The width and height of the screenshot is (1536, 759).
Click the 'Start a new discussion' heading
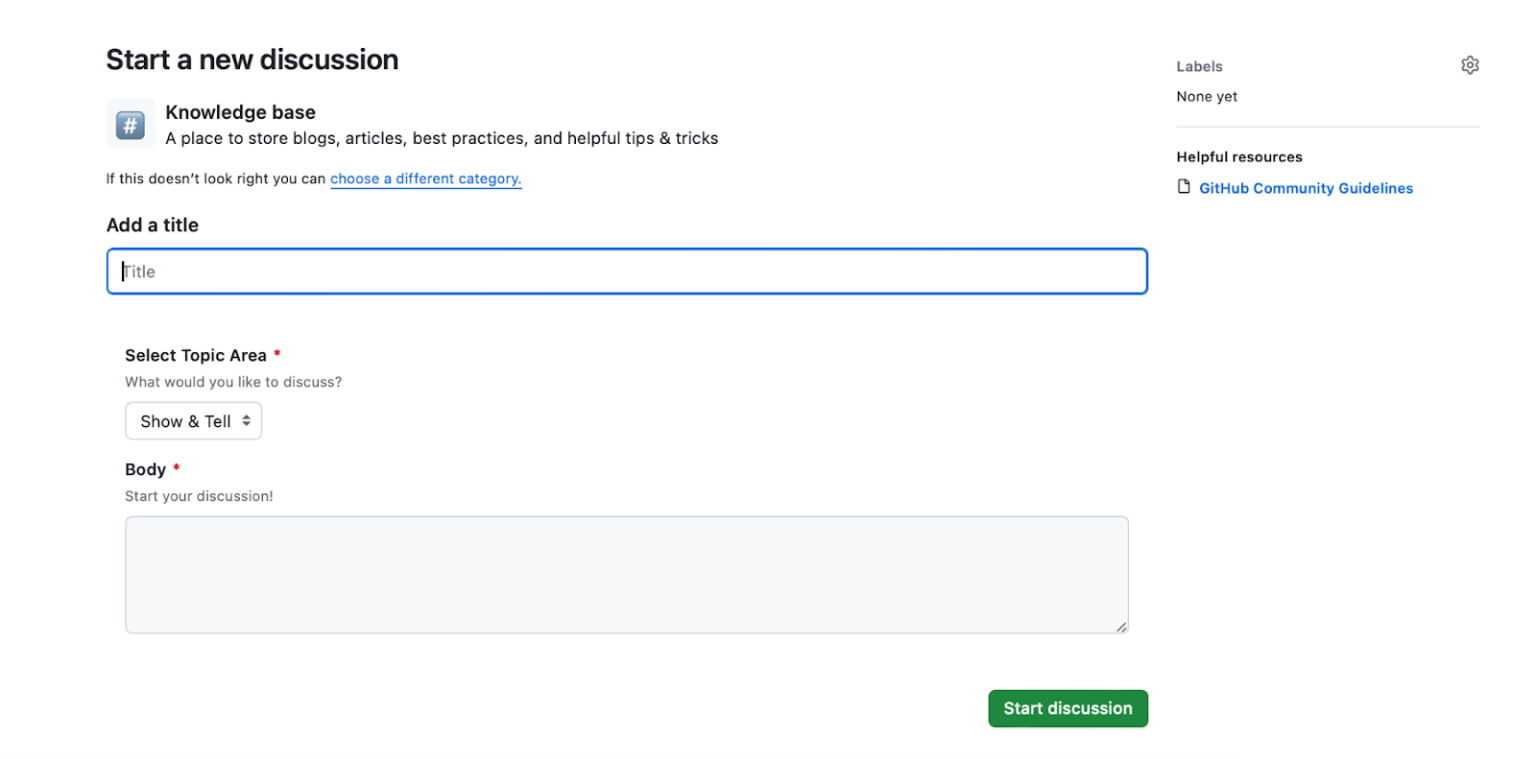tap(251, 59)
